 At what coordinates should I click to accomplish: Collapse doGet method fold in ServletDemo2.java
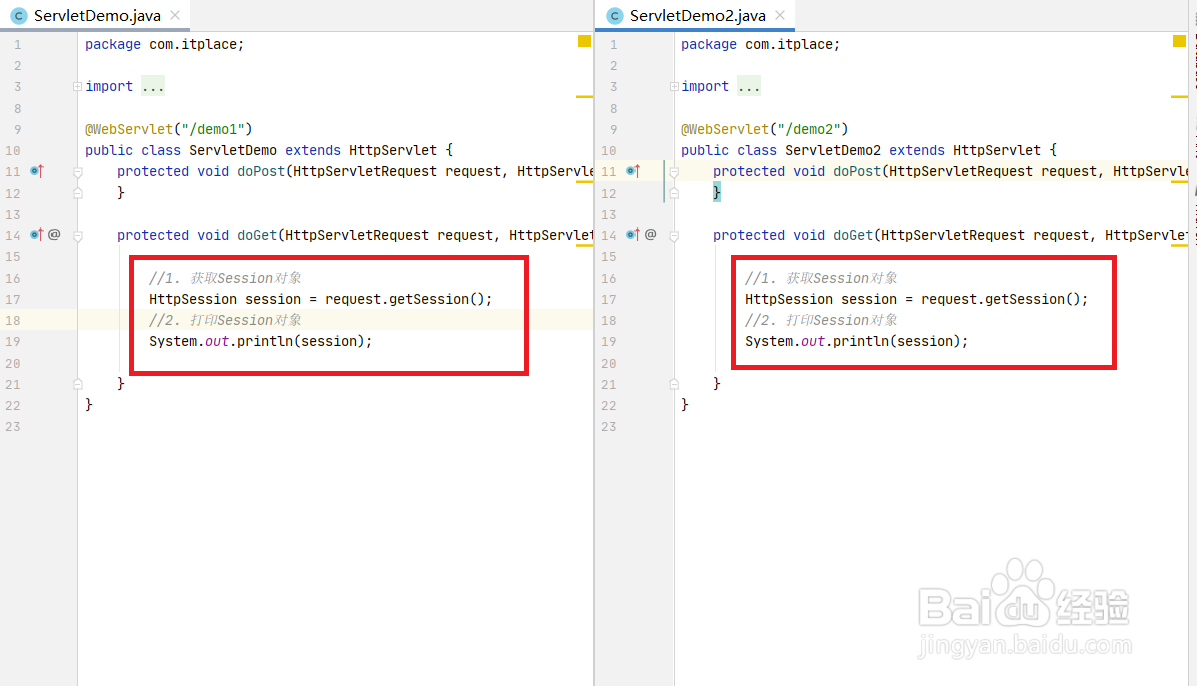674,237
